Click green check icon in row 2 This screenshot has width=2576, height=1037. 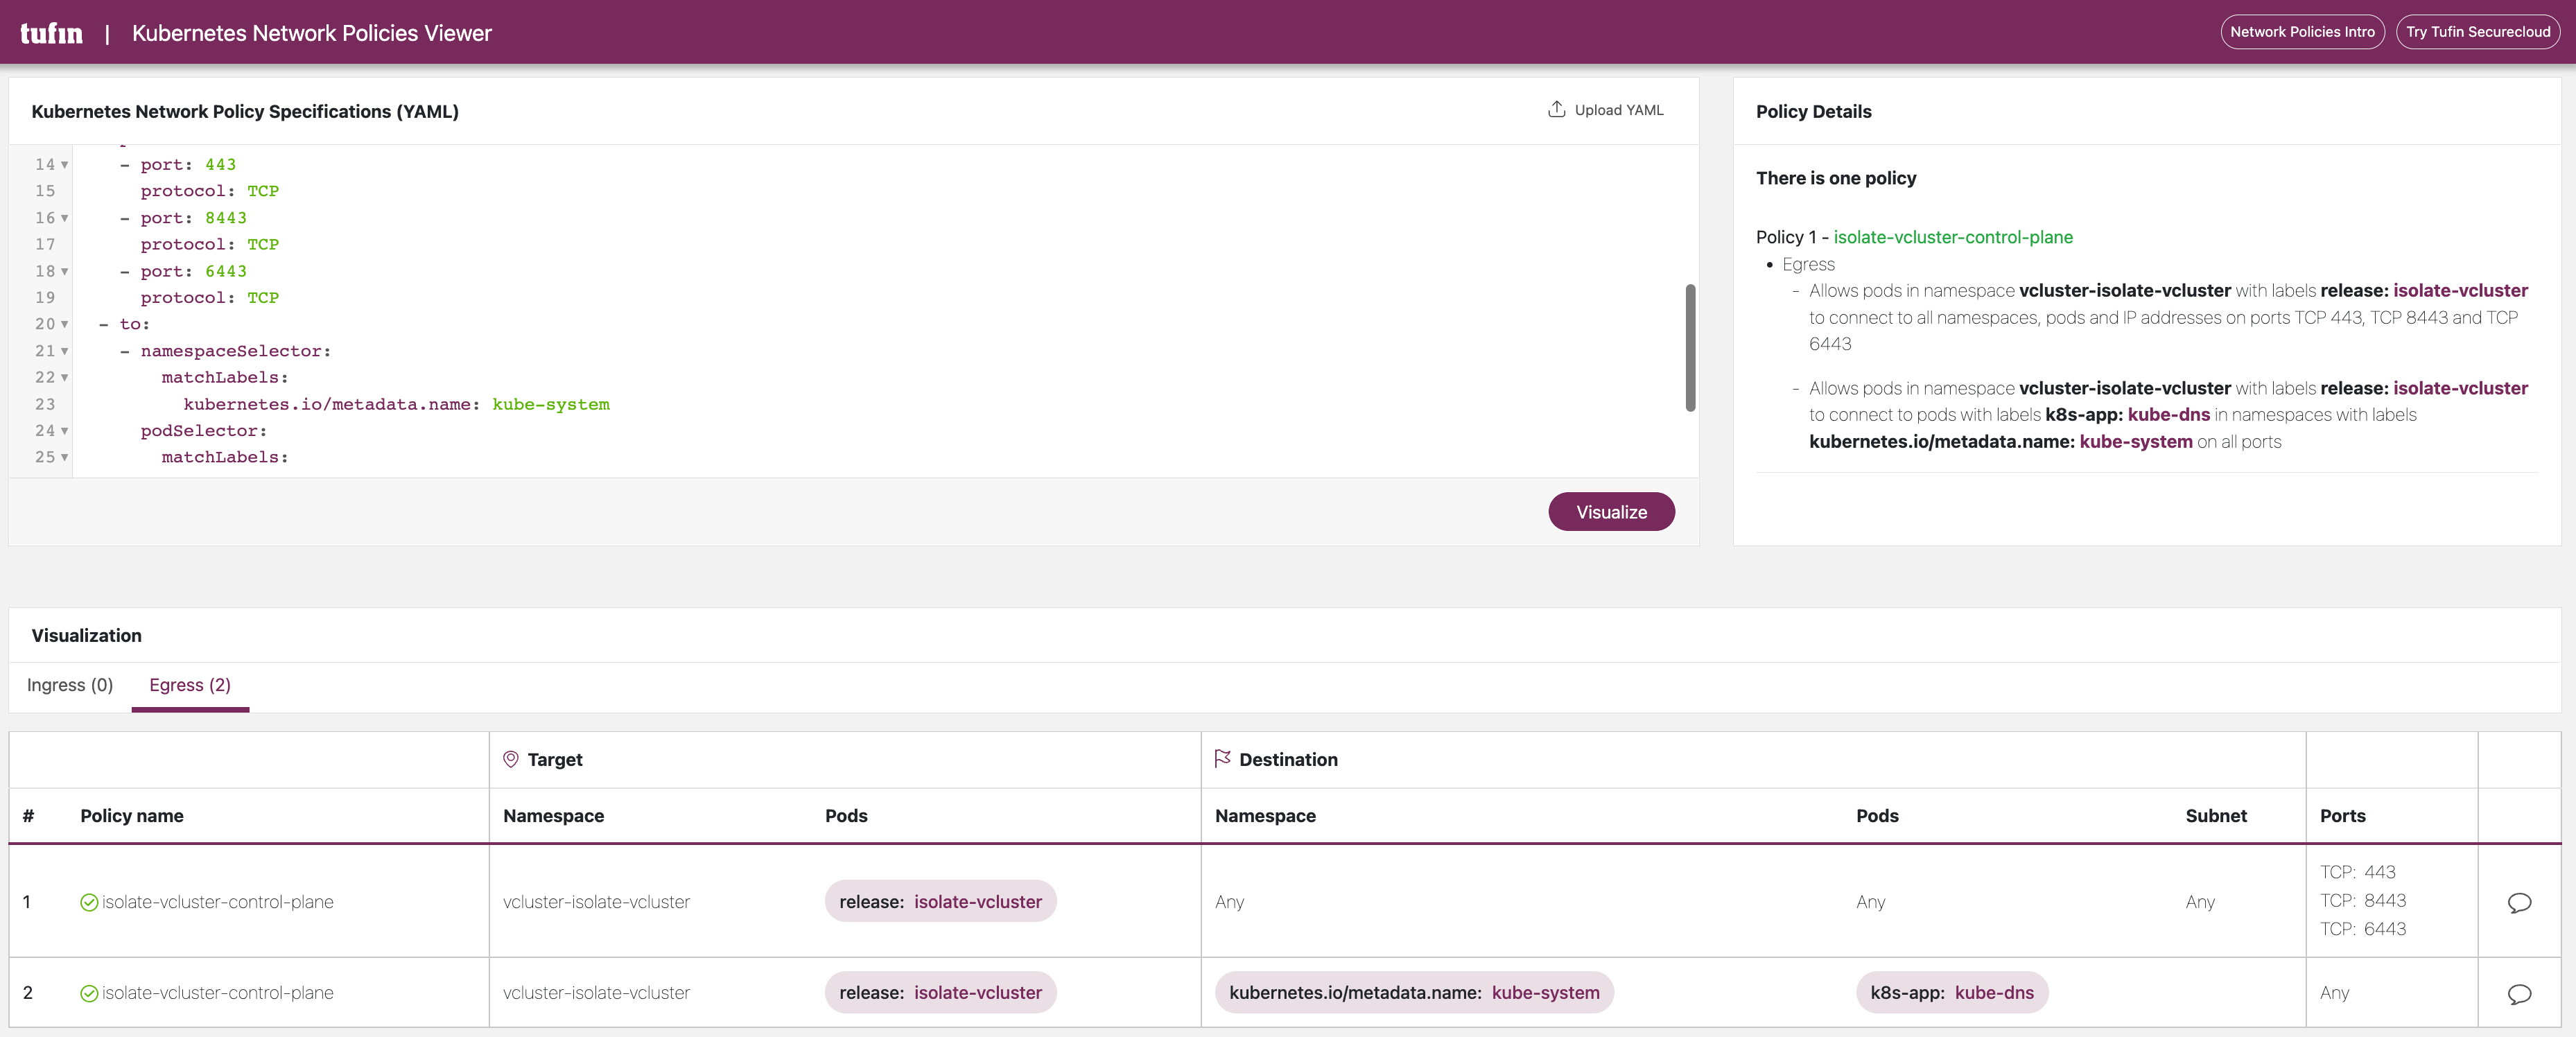pos(89,993)
